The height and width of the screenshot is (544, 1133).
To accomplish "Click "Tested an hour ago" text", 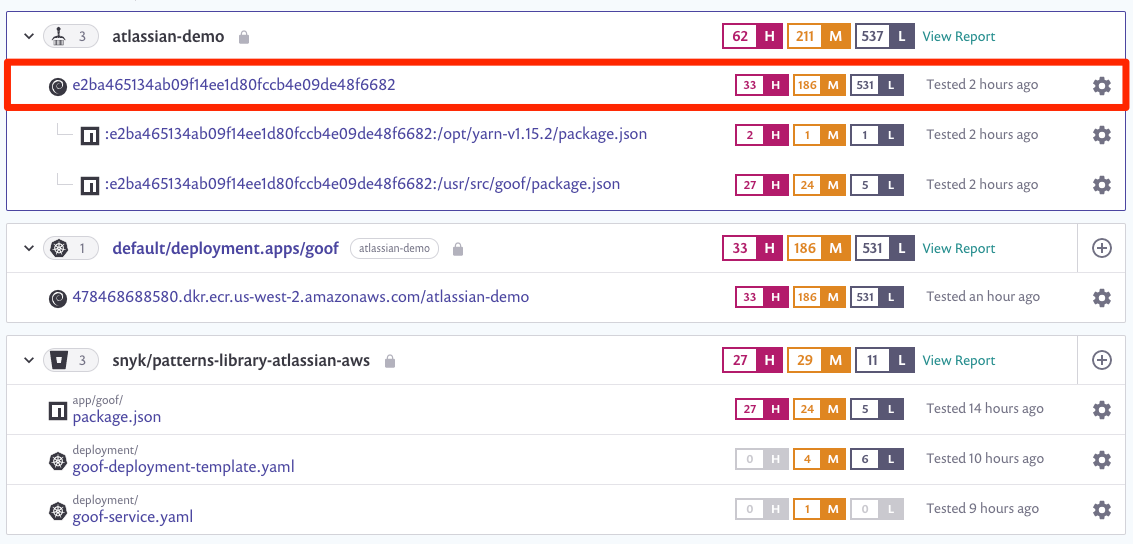I will [x=983, y=296].
